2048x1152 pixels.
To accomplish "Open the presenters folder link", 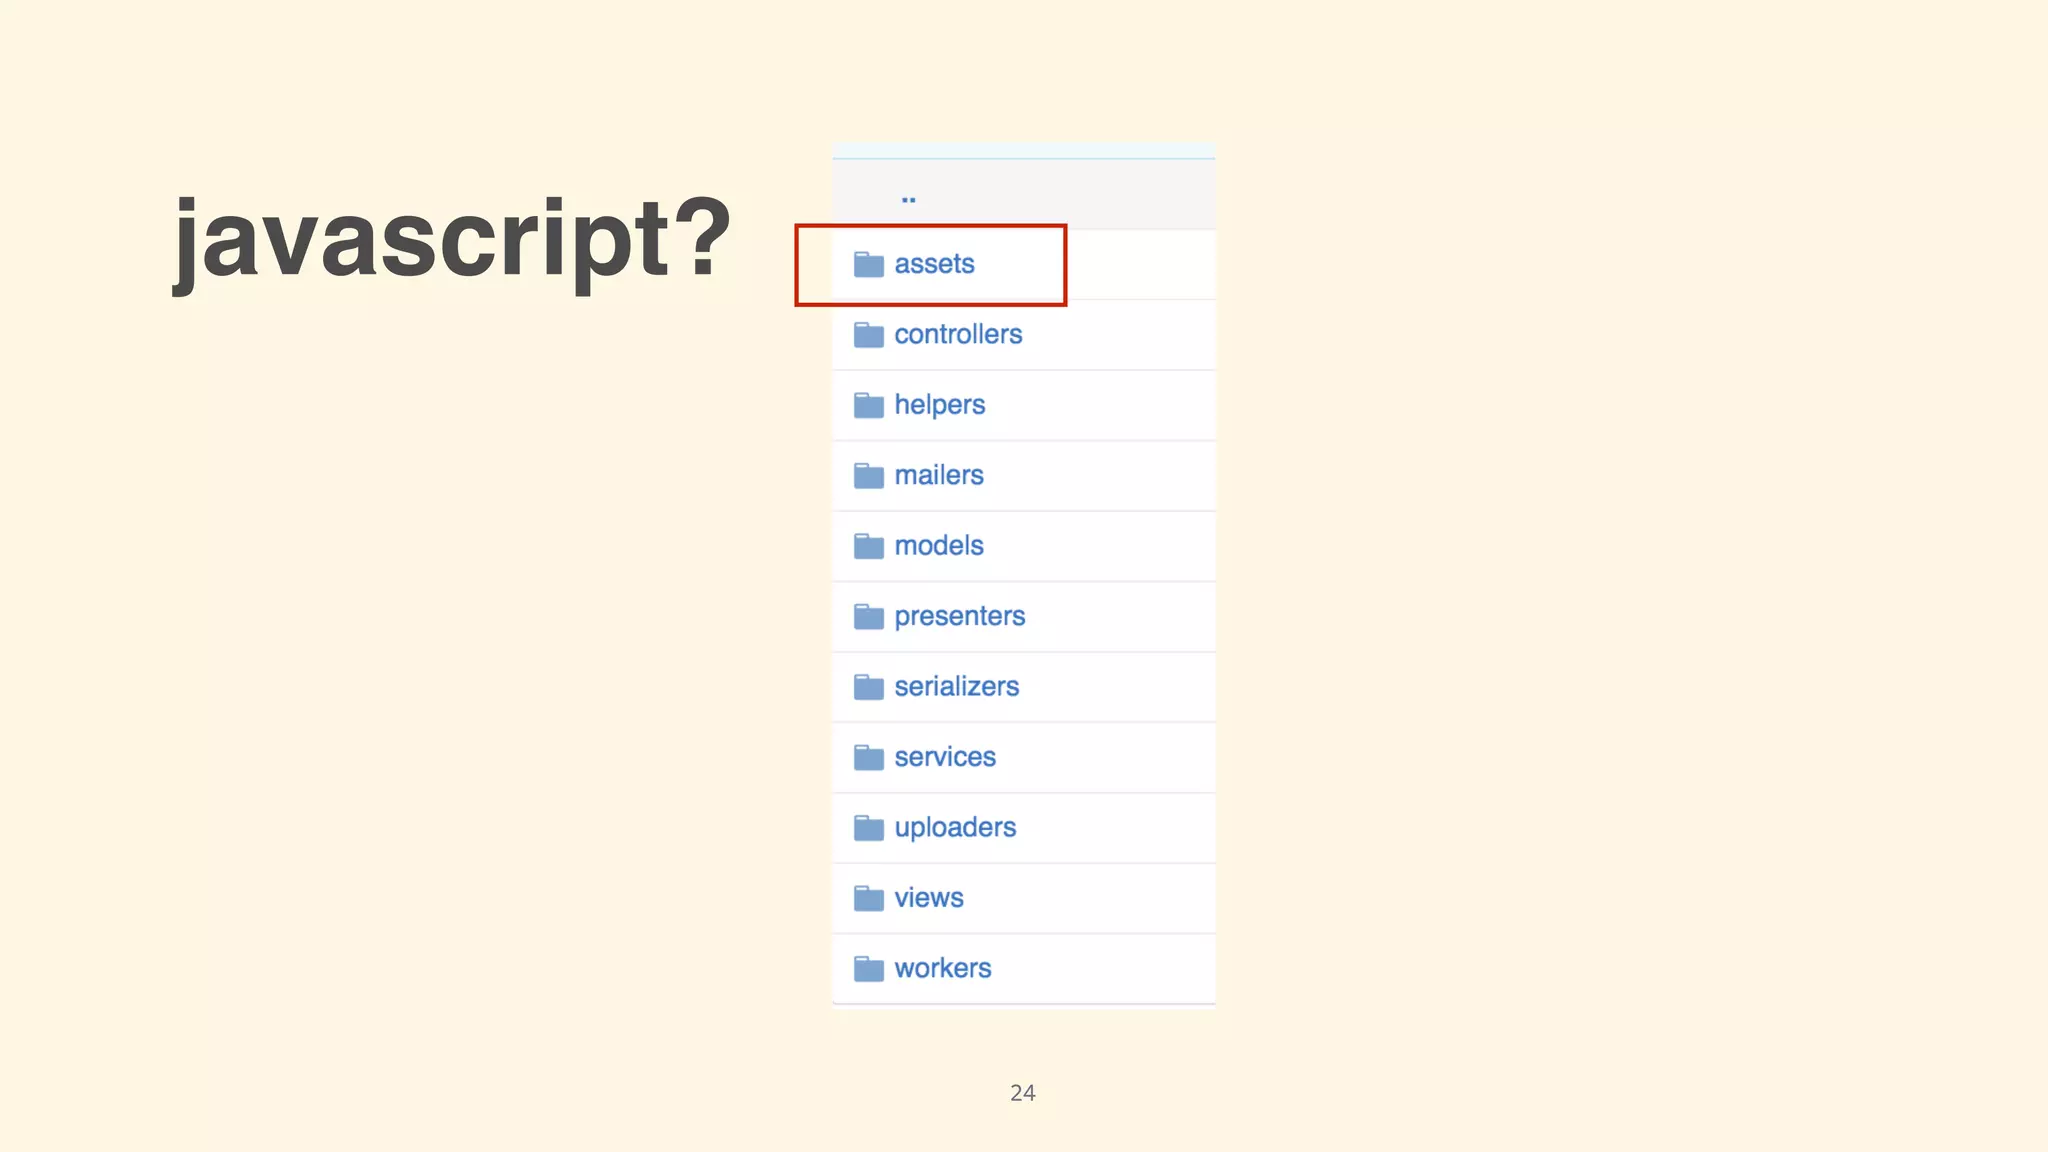I will click(x=959, y=617).
